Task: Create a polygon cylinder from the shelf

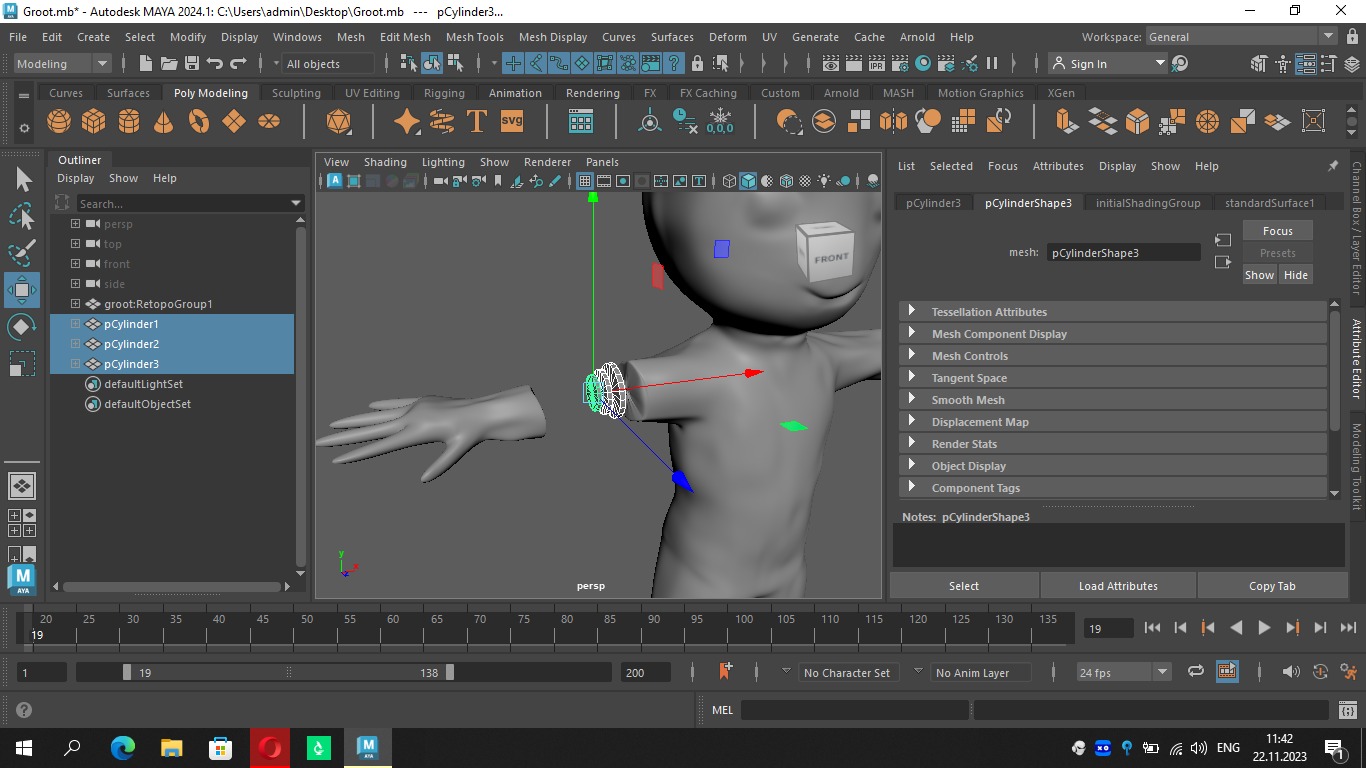Action: point(129,122)
